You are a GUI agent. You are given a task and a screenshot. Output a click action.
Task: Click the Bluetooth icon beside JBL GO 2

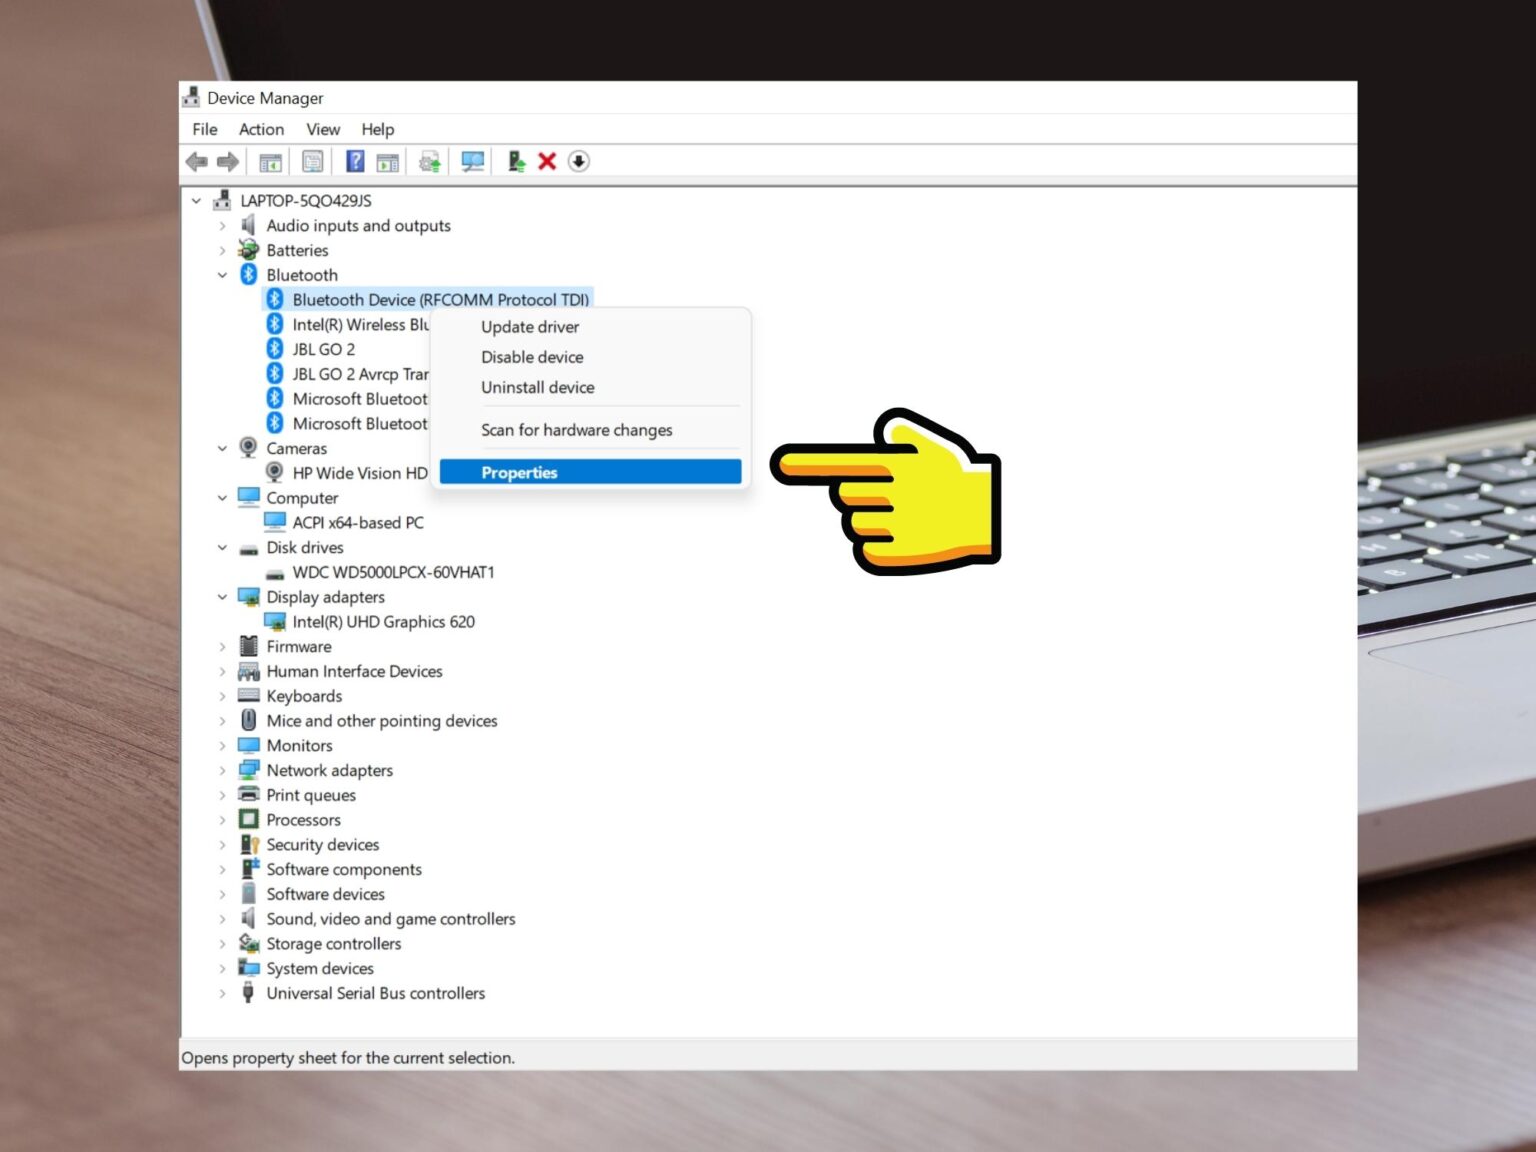pyautogui.click(x=275, y=349)
